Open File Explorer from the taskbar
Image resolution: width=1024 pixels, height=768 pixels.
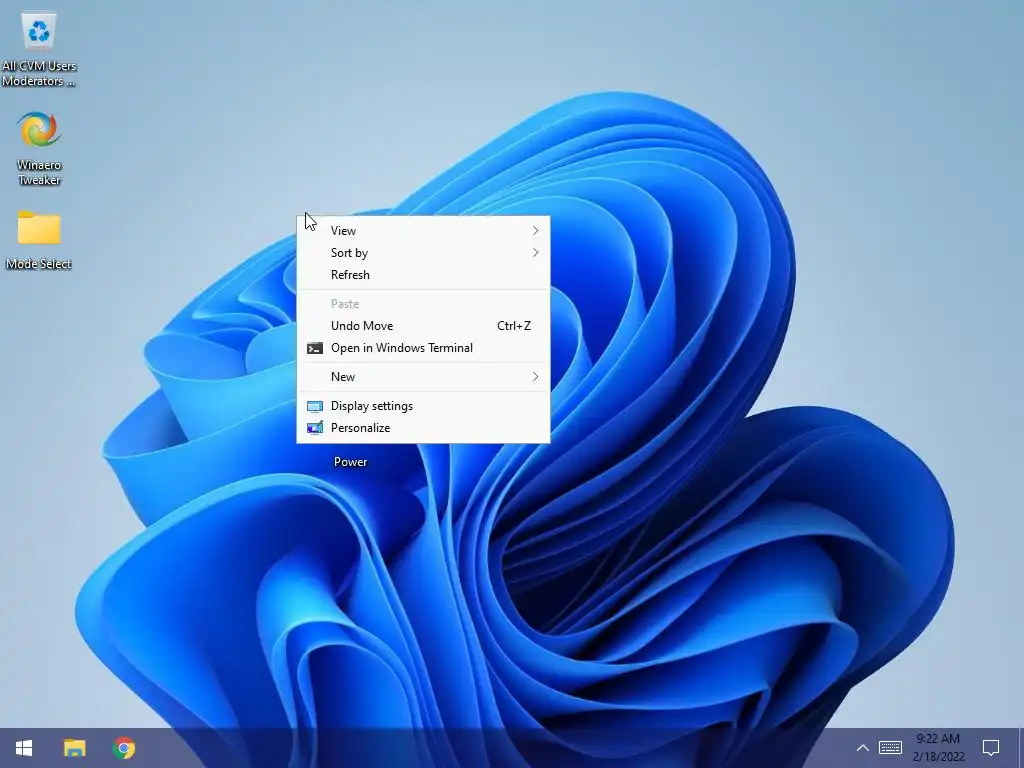[x=74, y=748]
